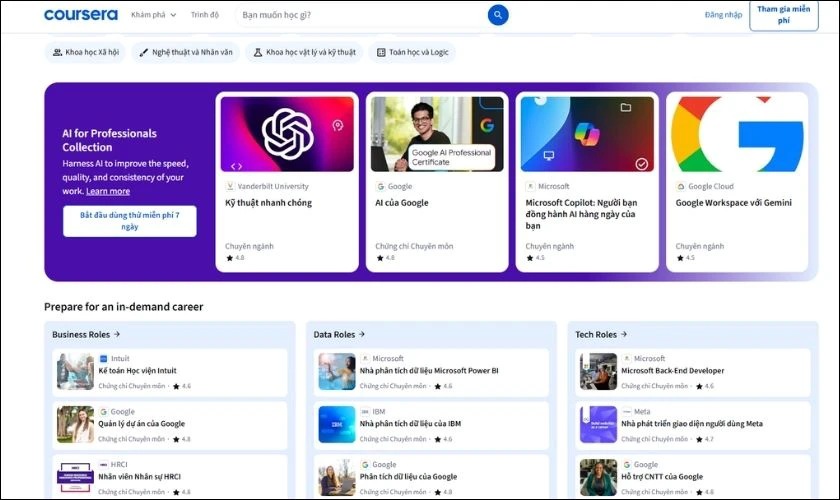
Task: Select the Khoa học Xã hội category chip
Action: (85, 53)
